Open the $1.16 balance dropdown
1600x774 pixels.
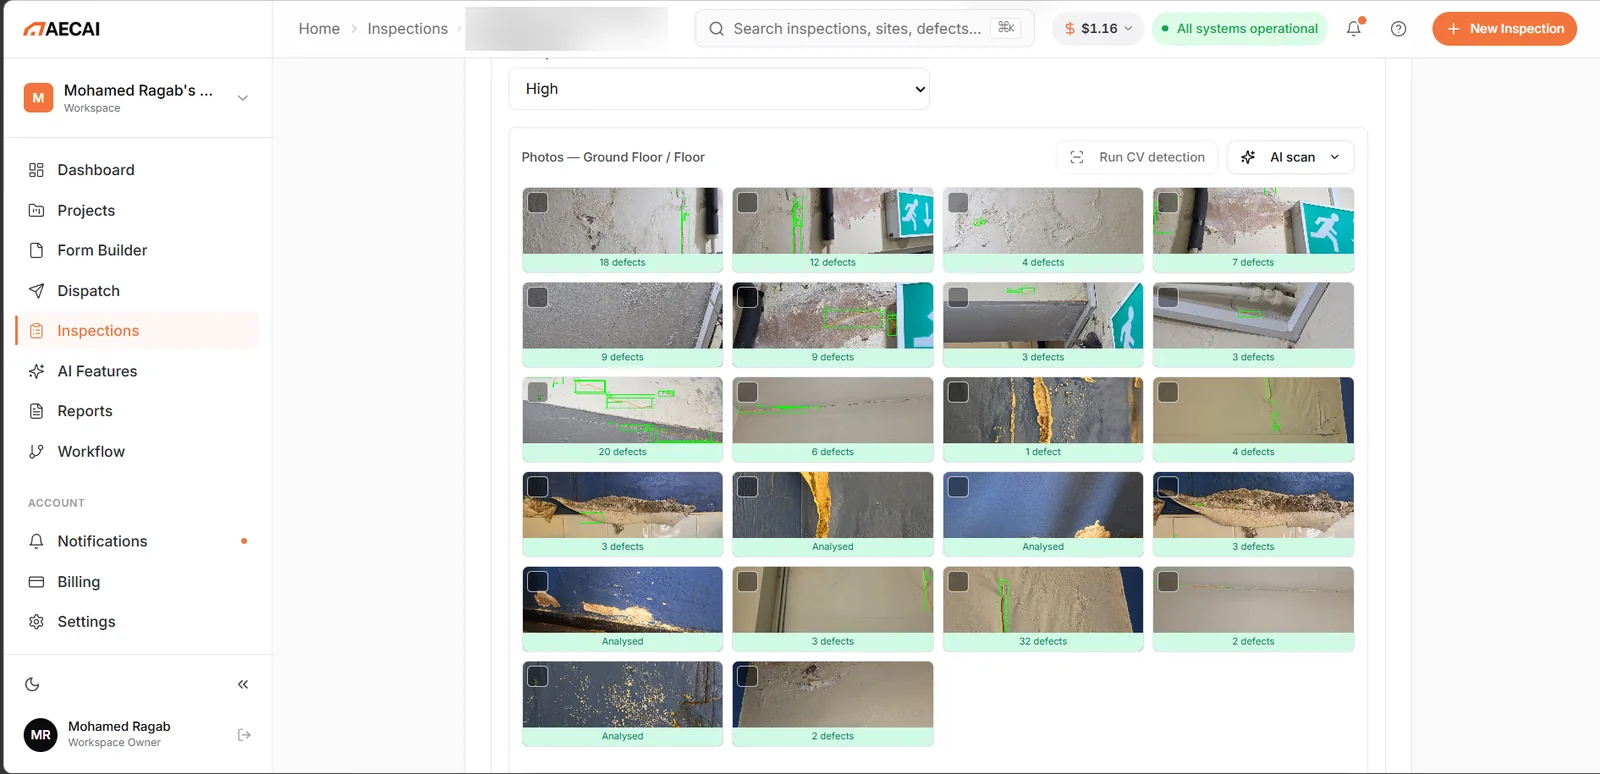[x=1098, y=29]
